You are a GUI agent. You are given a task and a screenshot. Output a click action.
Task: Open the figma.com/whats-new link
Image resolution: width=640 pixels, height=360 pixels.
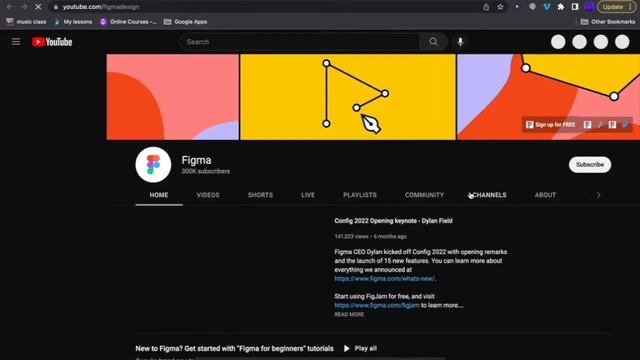(384, 278)
